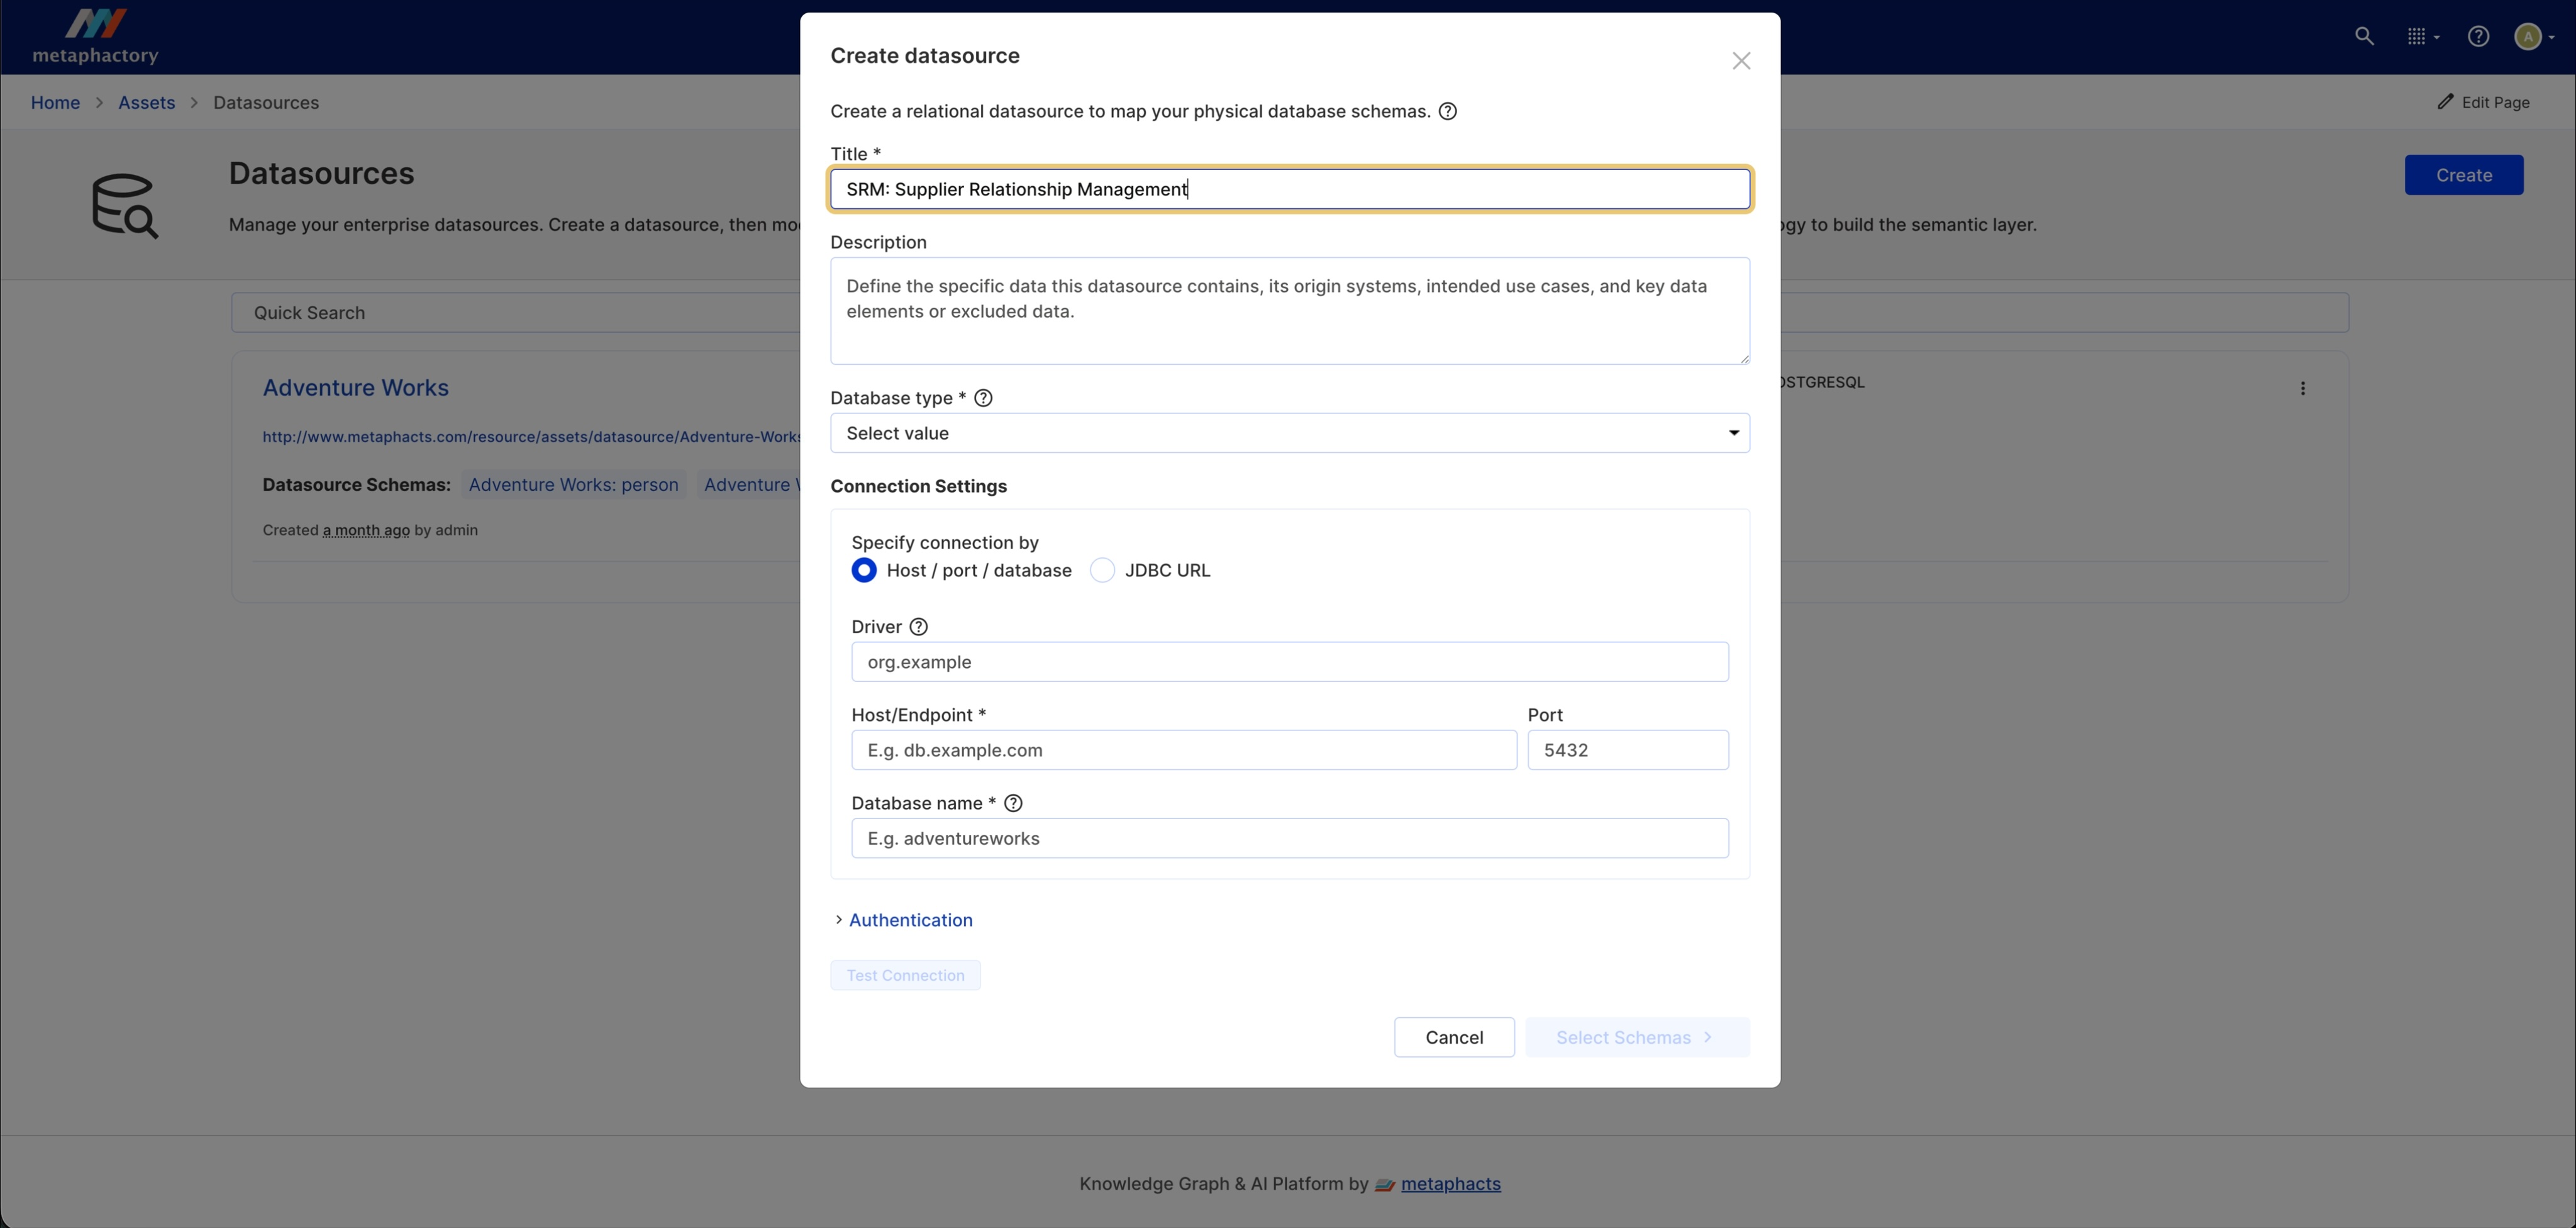Open the Database type dropdown

coord(1290,433)
